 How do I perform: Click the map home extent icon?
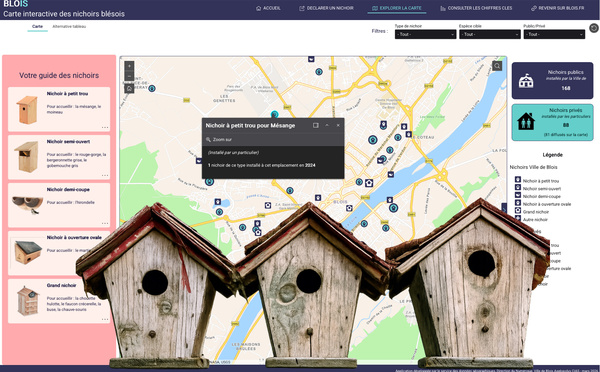coord(129,89)
